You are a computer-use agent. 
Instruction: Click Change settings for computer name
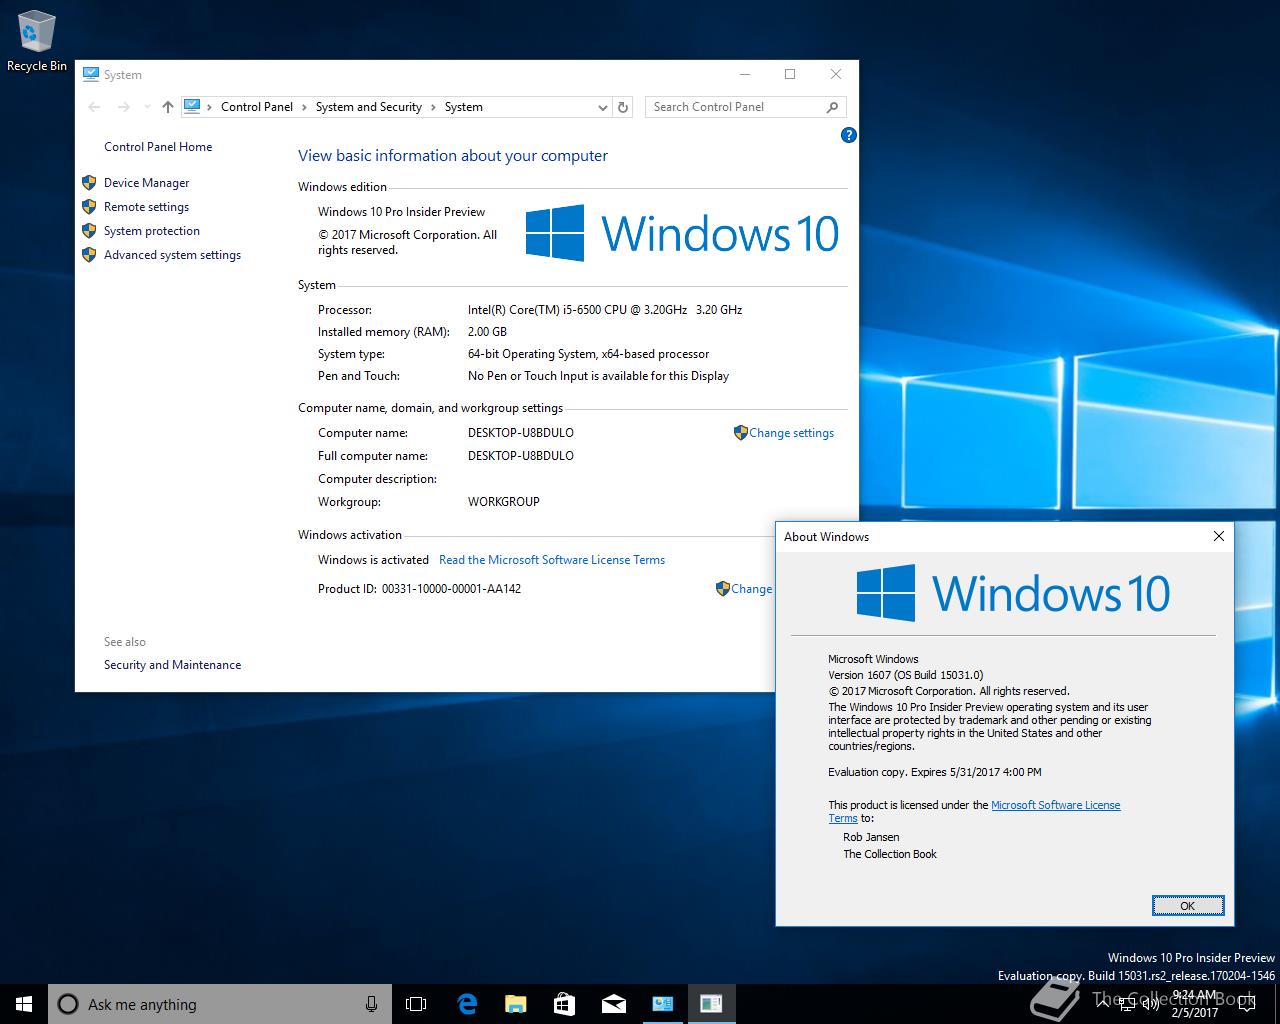(x=791, y=433)
